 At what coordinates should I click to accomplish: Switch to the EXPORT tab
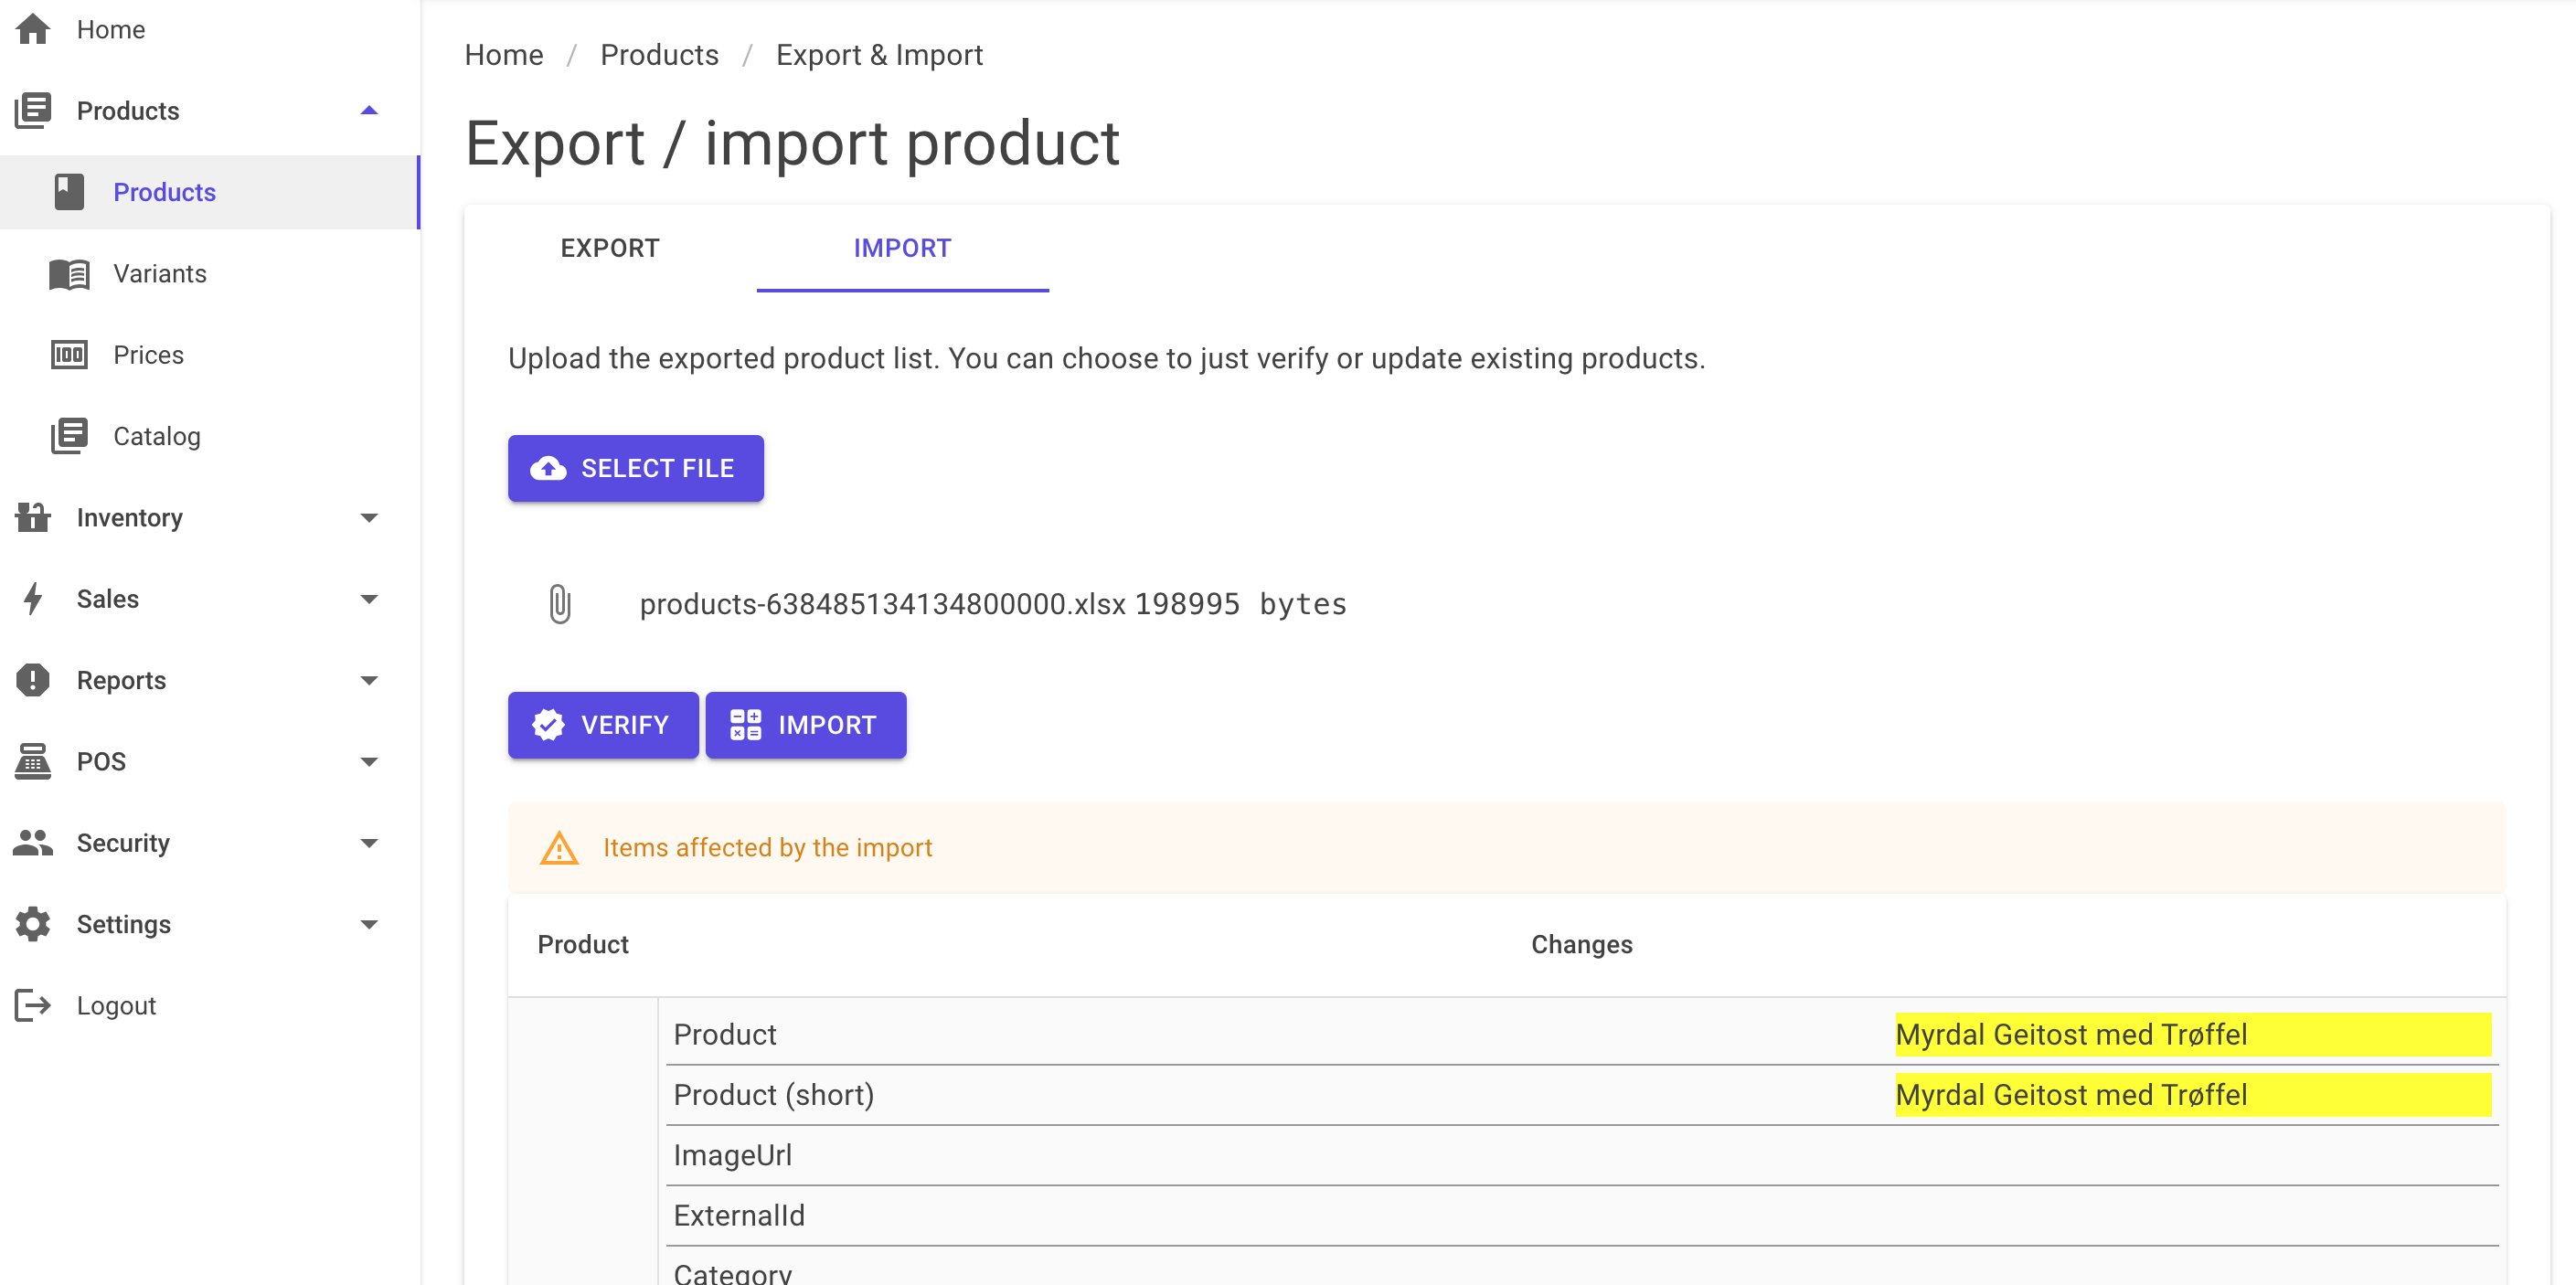(x=610, y=248)
